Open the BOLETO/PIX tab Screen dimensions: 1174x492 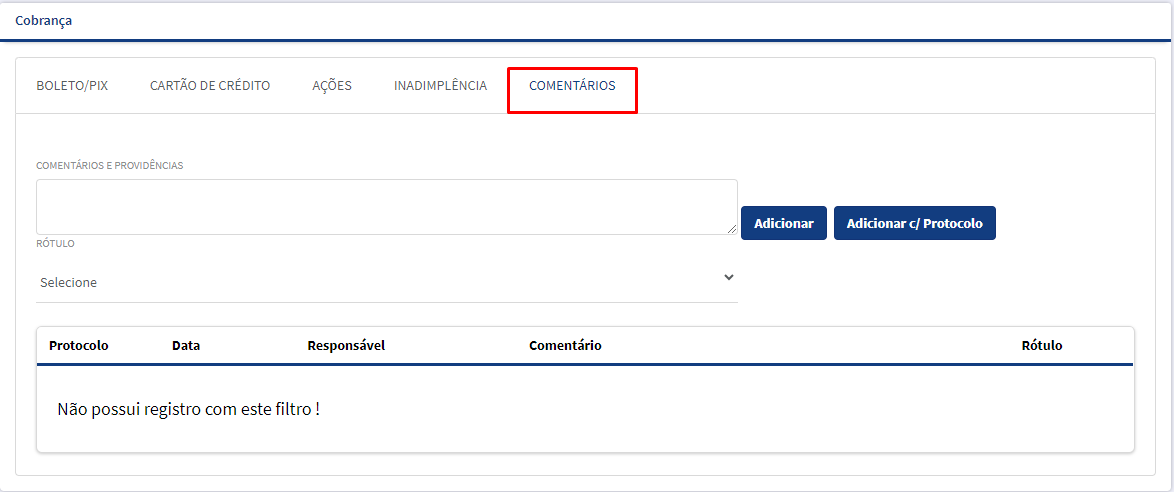coord(72,85)
